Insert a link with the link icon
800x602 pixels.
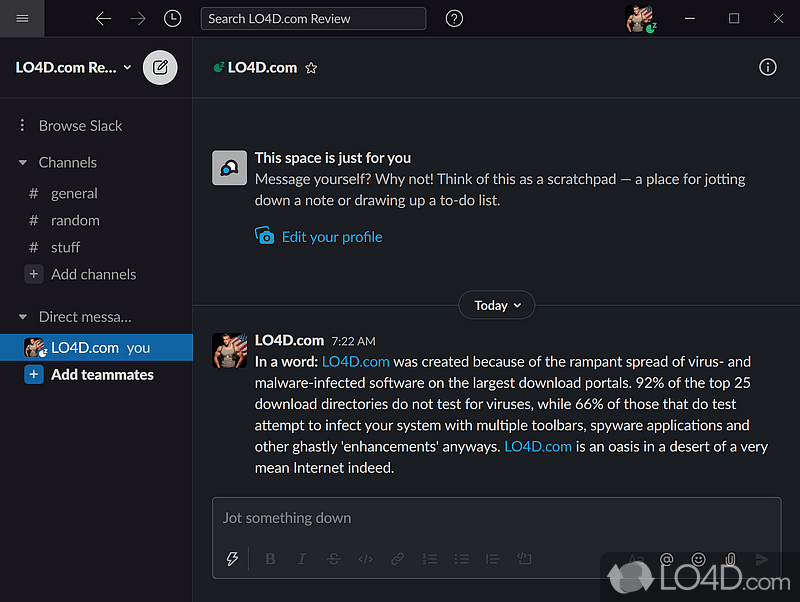pos(397,559)
